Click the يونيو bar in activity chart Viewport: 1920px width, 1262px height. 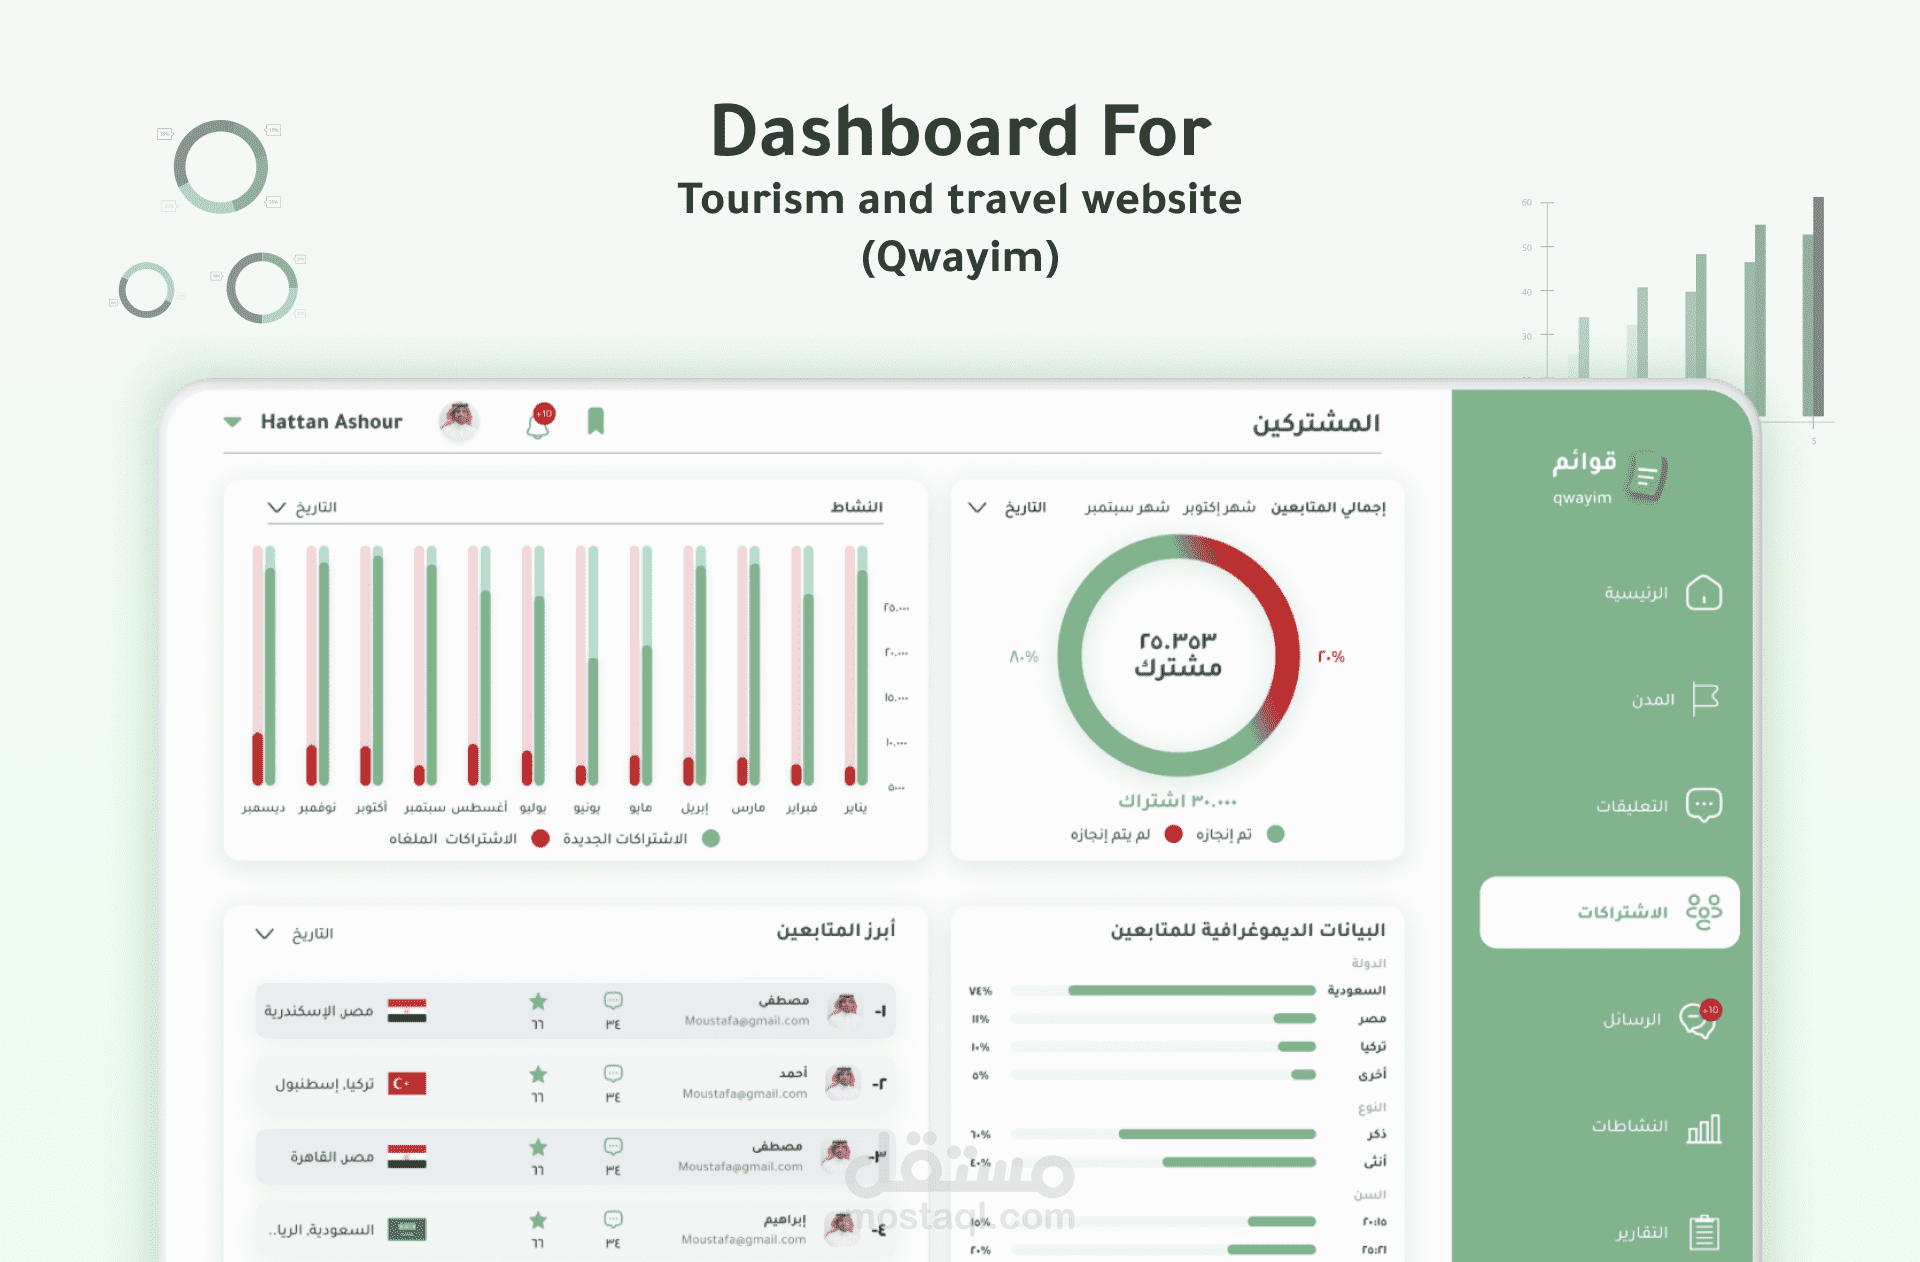click(587, 665)
